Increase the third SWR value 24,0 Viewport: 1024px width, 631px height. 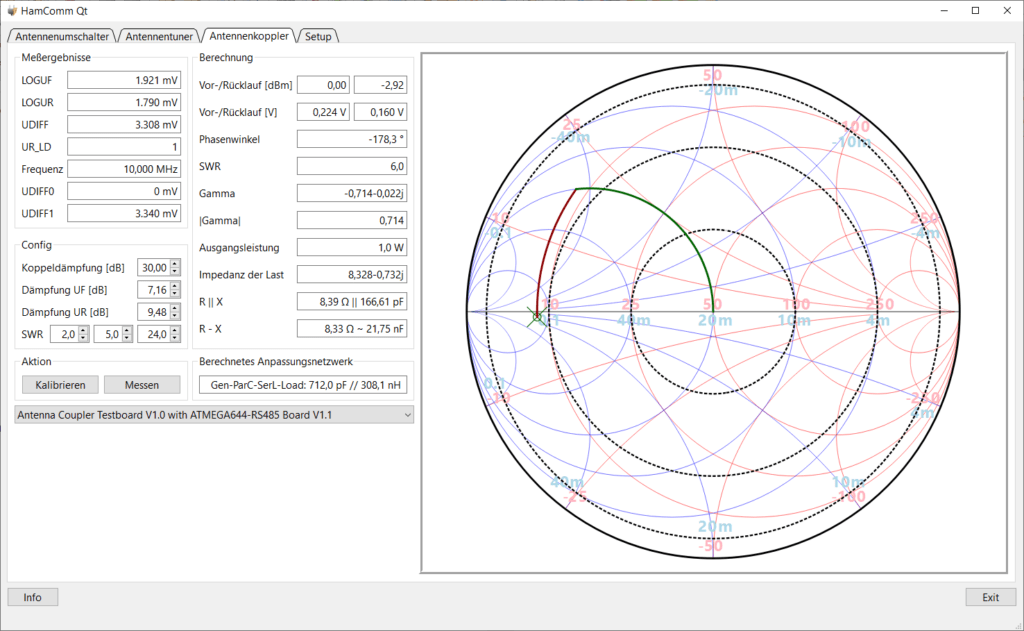click(x=175, y=331)
